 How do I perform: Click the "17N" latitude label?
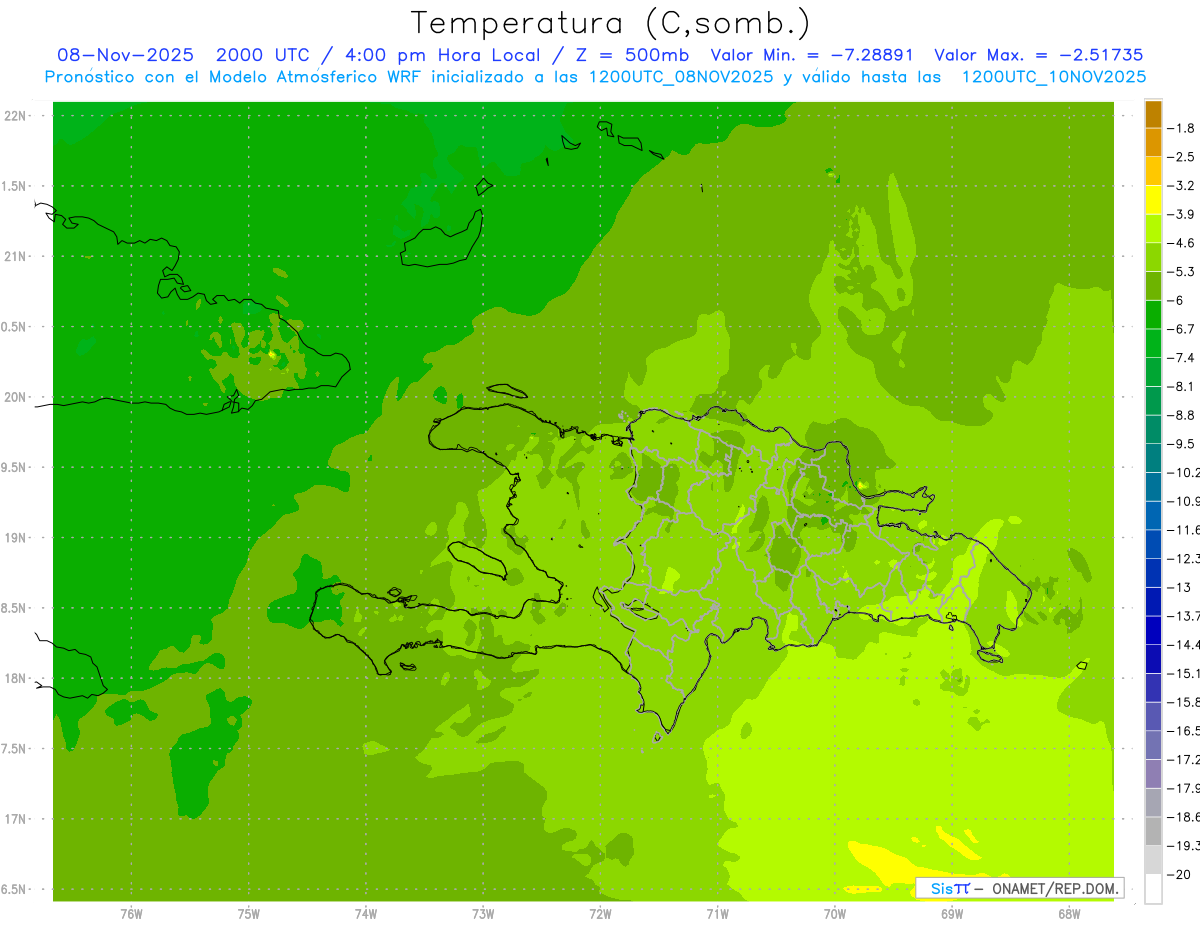click(17, 819)
